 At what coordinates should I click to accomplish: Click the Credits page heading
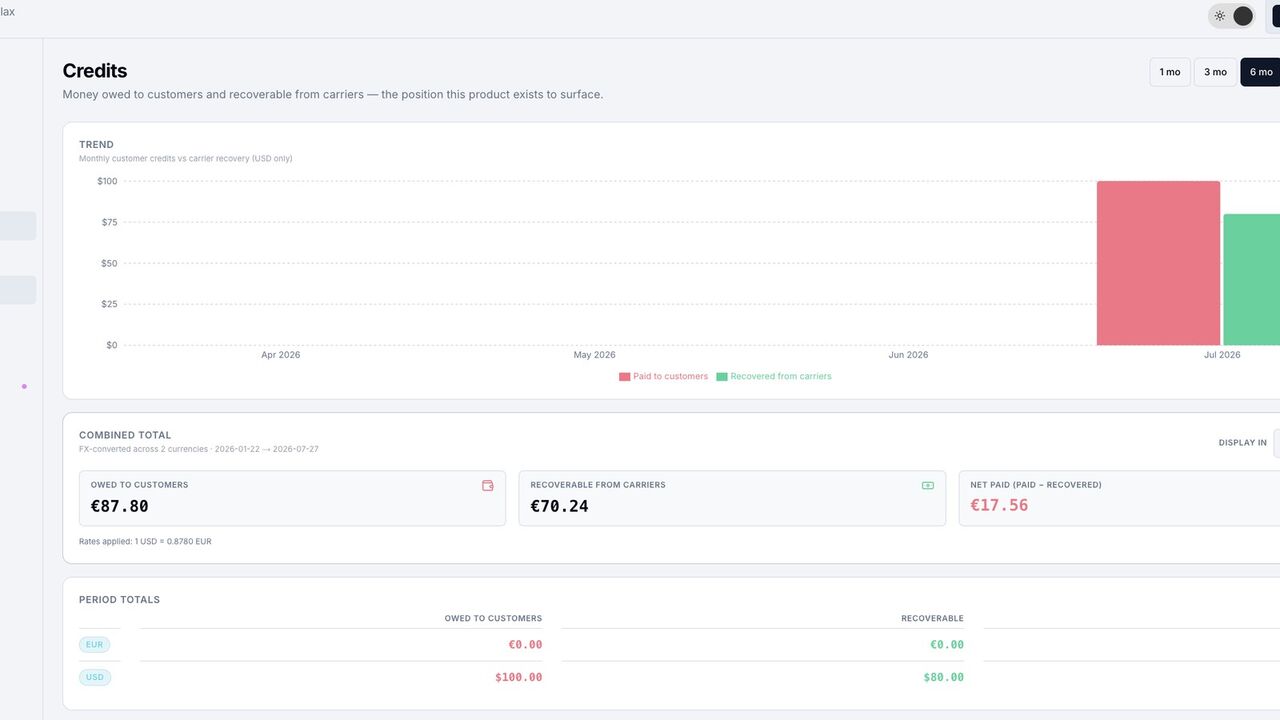[95, 71]
